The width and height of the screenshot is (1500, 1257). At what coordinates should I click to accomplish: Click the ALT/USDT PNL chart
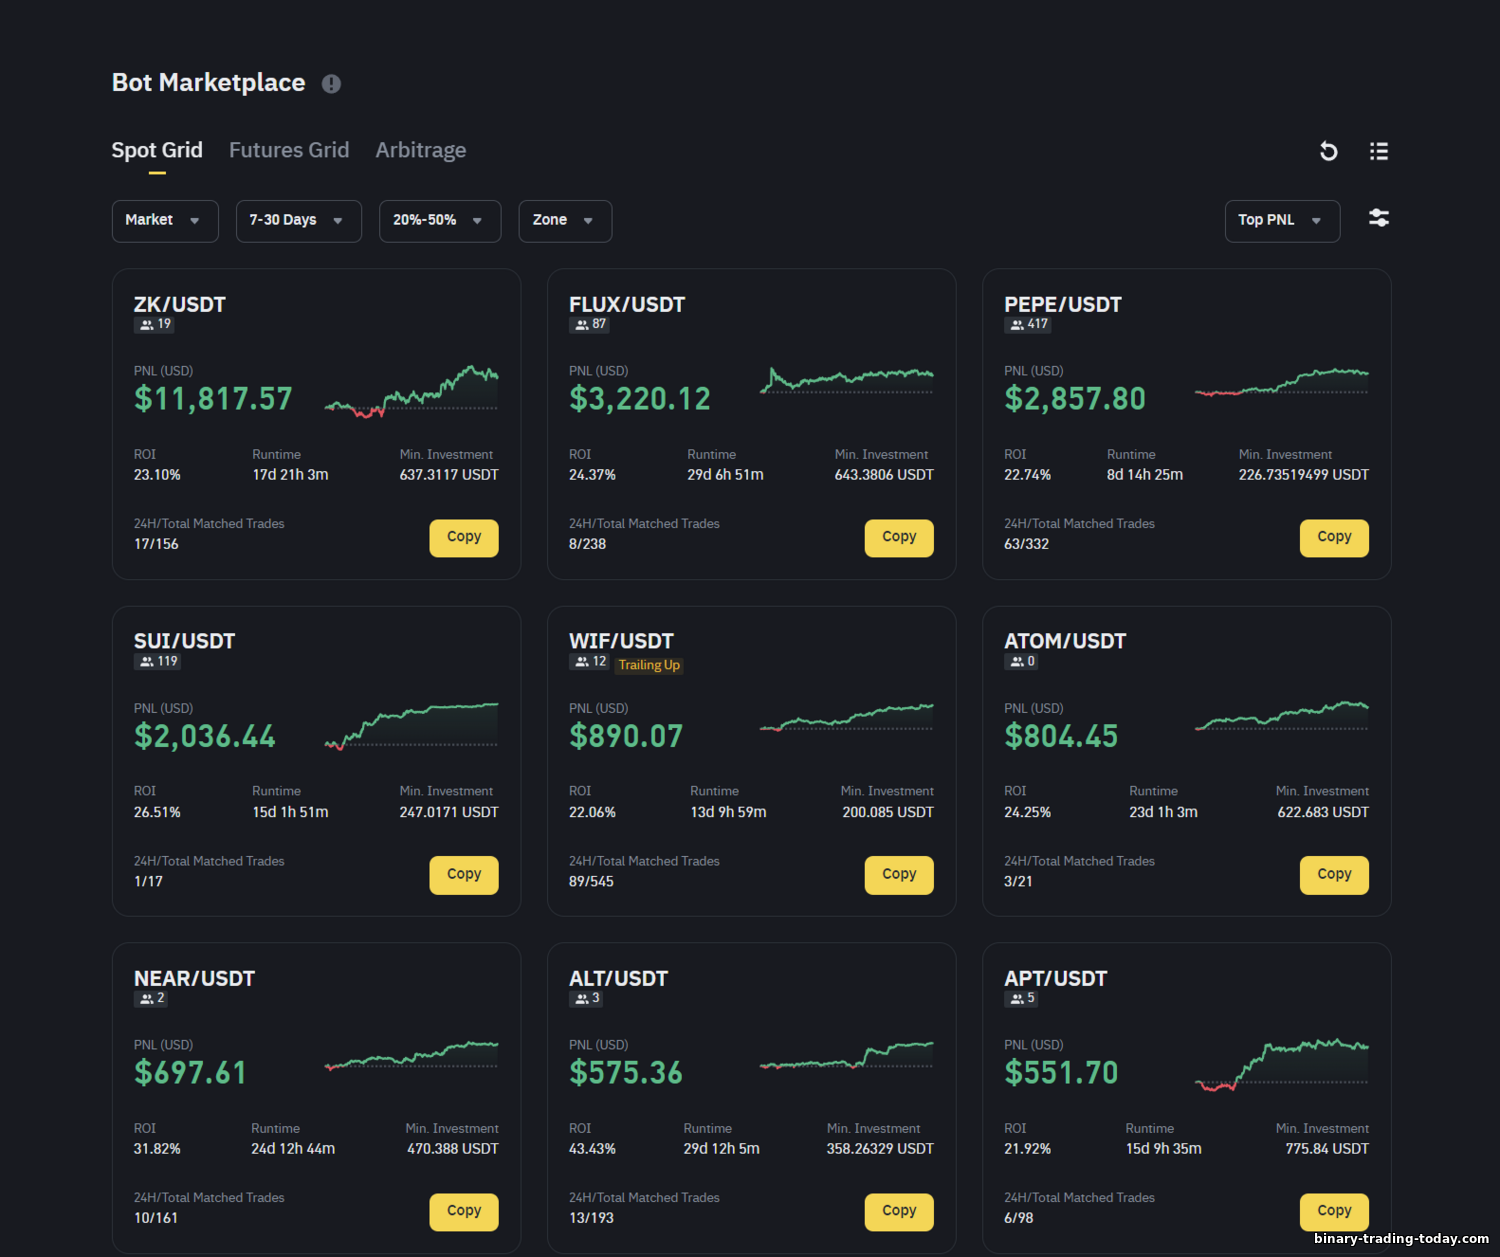point(846,1057)
